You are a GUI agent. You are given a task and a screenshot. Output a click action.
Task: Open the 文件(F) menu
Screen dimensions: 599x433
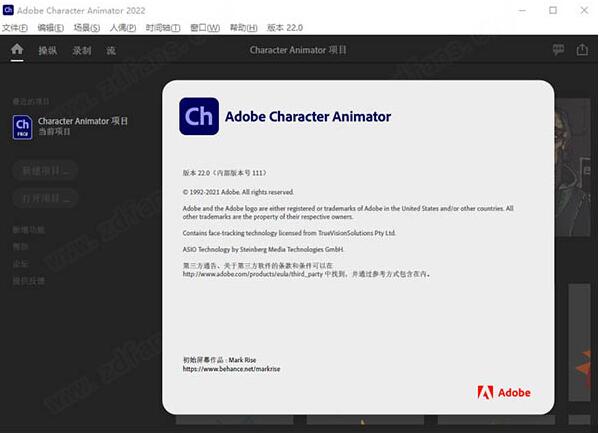click(15, 28)
